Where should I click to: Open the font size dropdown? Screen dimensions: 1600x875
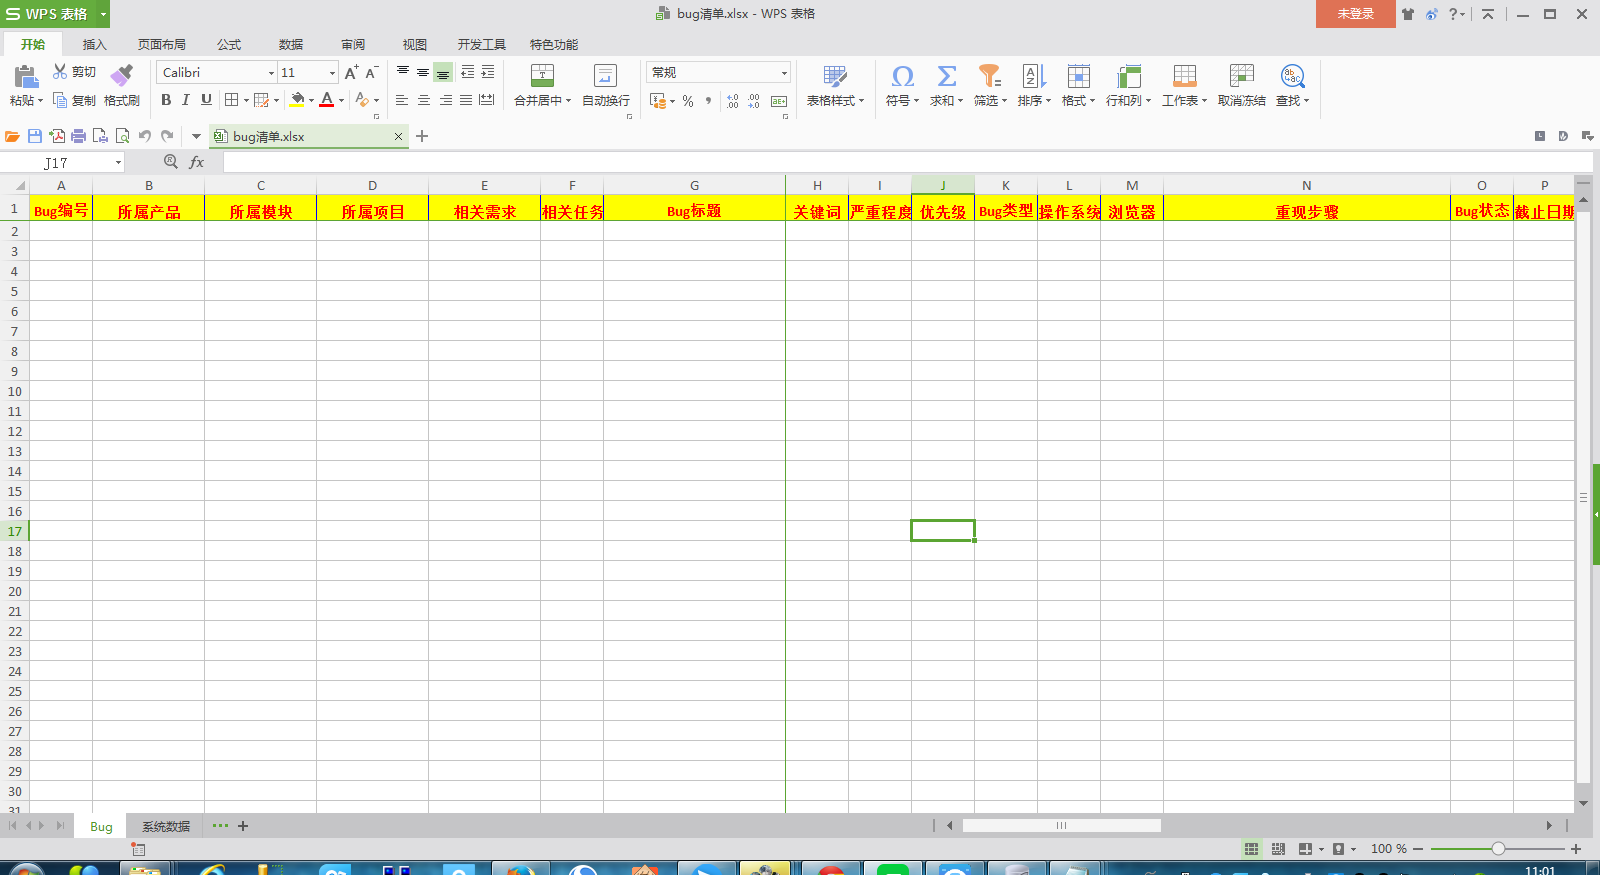(332, 73)
